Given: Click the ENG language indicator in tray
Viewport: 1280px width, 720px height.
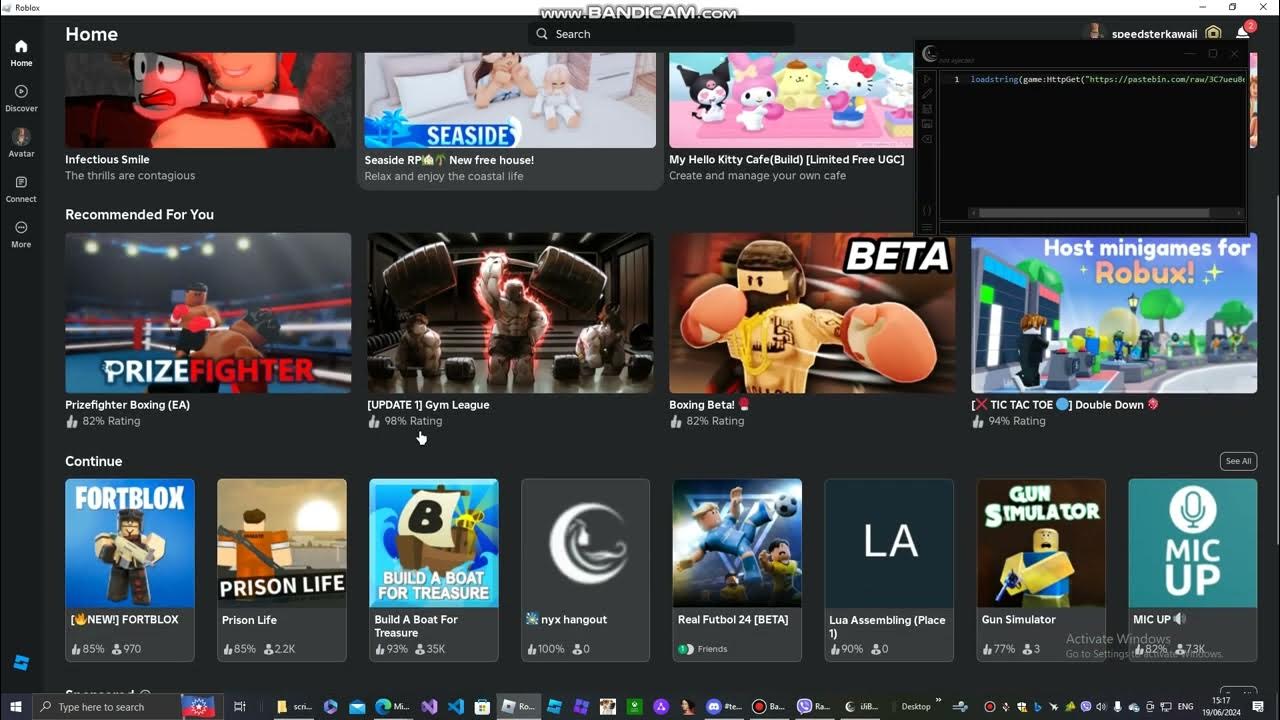Looking at the screenshot, I should (1186, 706).
